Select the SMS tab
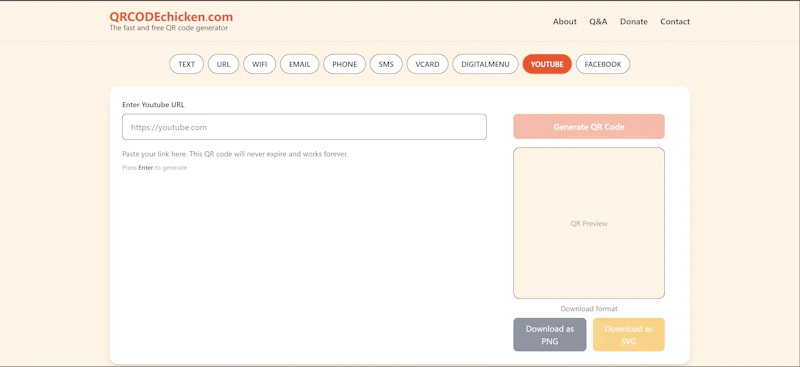800x367 pixels. coord(386,64)
